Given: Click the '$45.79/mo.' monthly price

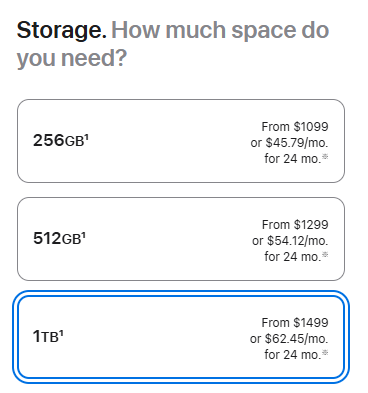Looking at the screenshot, I should pos(297,143).
